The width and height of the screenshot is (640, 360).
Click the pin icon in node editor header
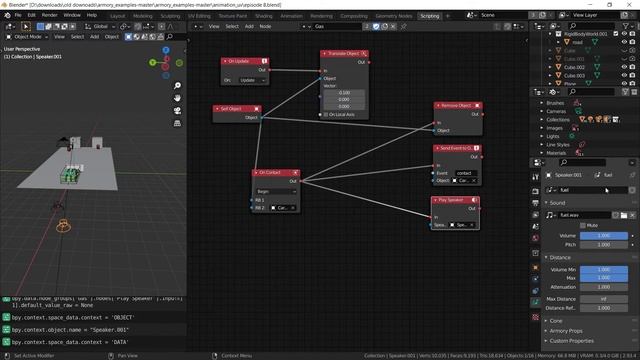[404, 27]
